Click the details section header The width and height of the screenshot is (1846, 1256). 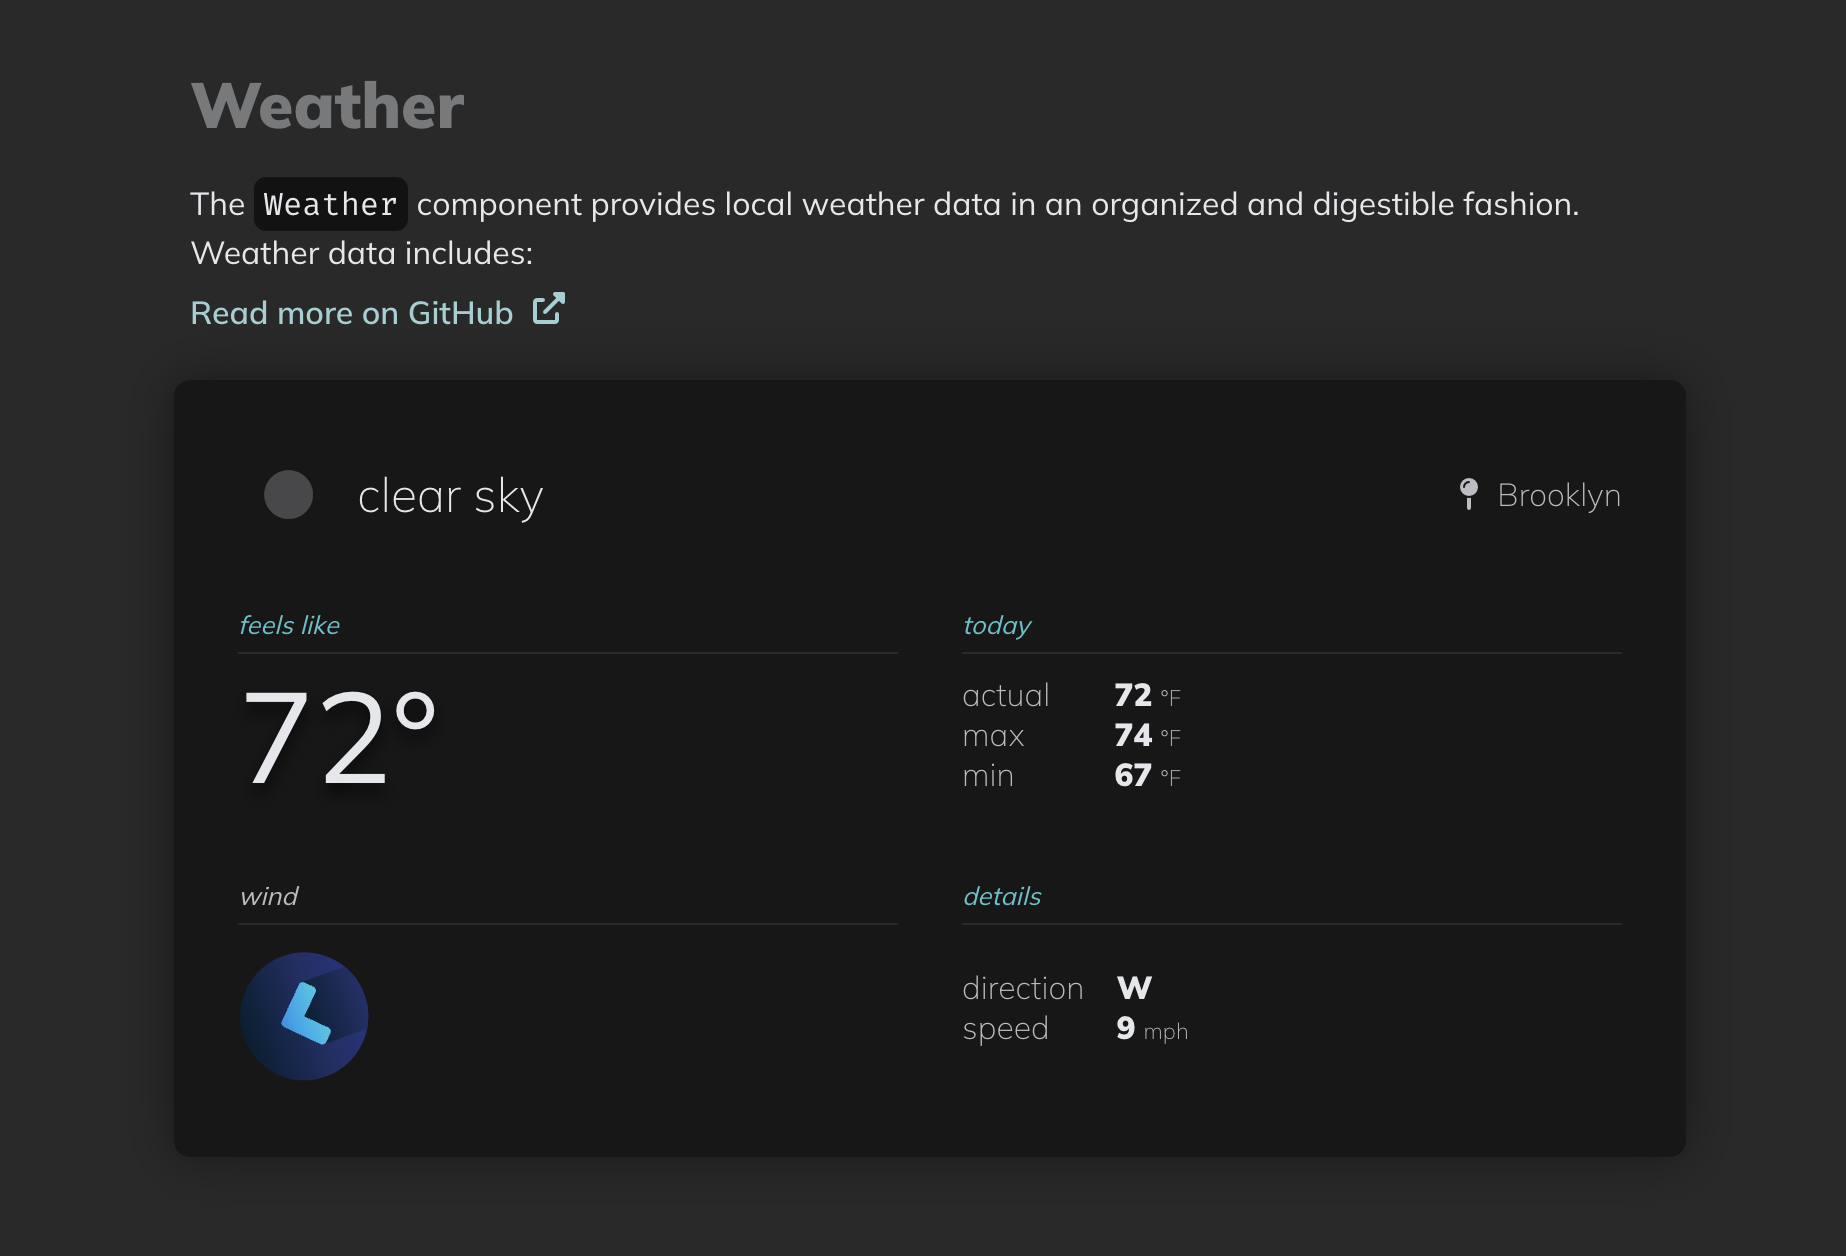point(1002,896)
